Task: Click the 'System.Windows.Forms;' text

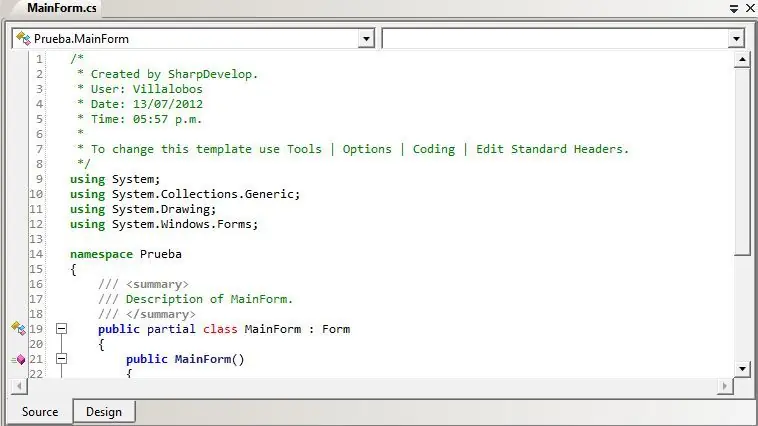Action: 185,224
